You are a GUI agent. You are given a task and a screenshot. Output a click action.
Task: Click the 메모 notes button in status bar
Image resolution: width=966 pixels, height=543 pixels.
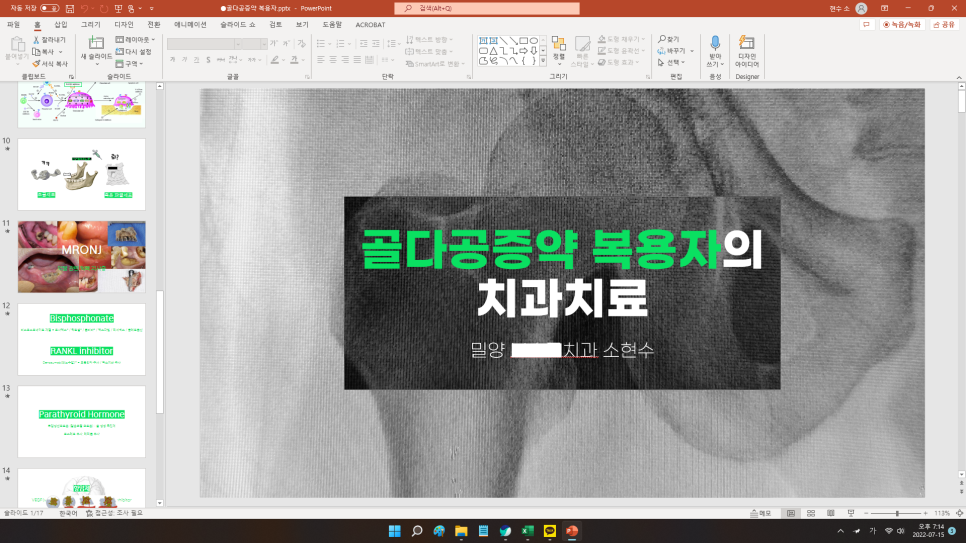click(761, 513)
